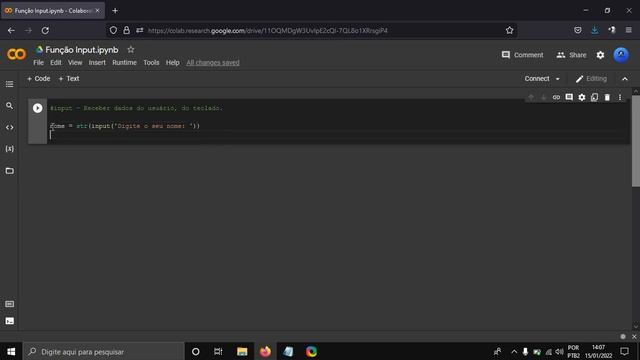The image size is (640, 360).
Task: Run the code cell
Action: click(38, 108)
